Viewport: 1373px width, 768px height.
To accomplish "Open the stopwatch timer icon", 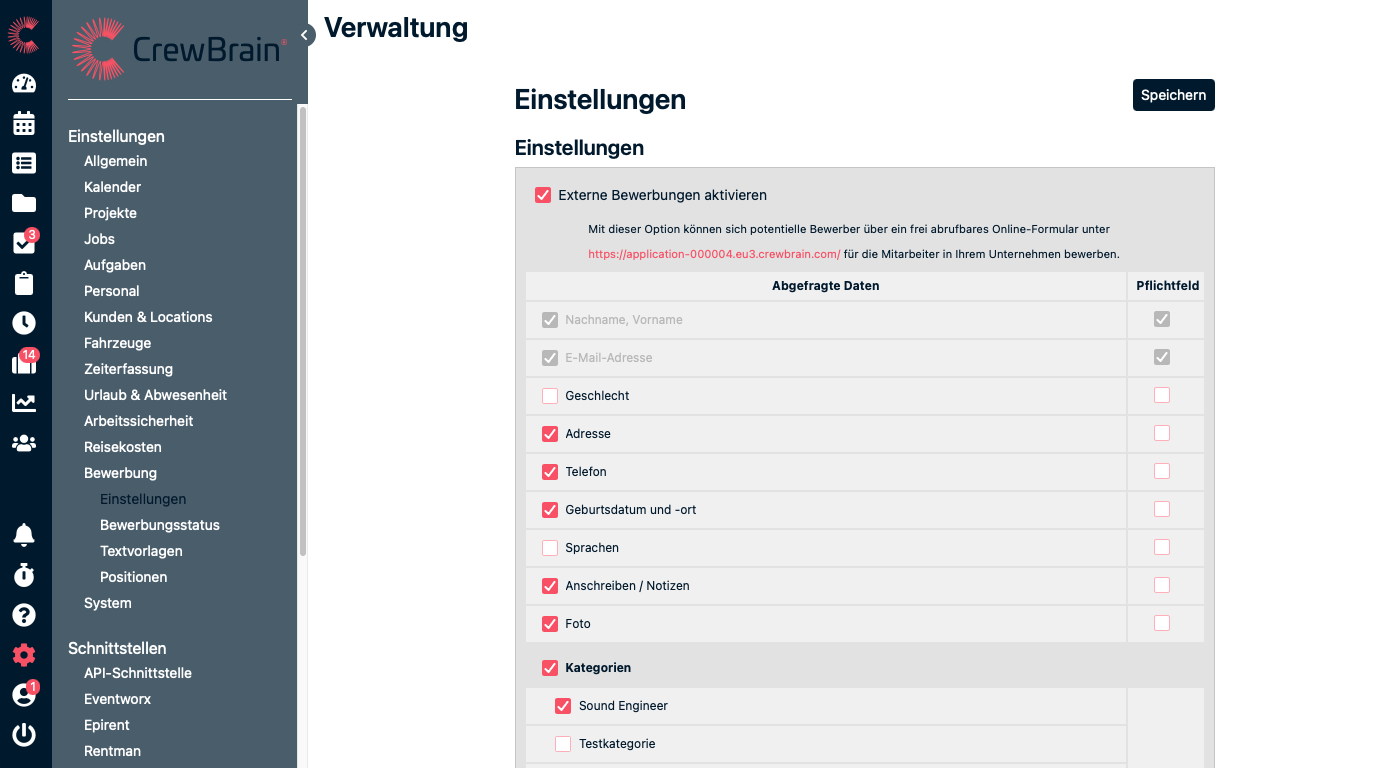I will click(24, 575).
